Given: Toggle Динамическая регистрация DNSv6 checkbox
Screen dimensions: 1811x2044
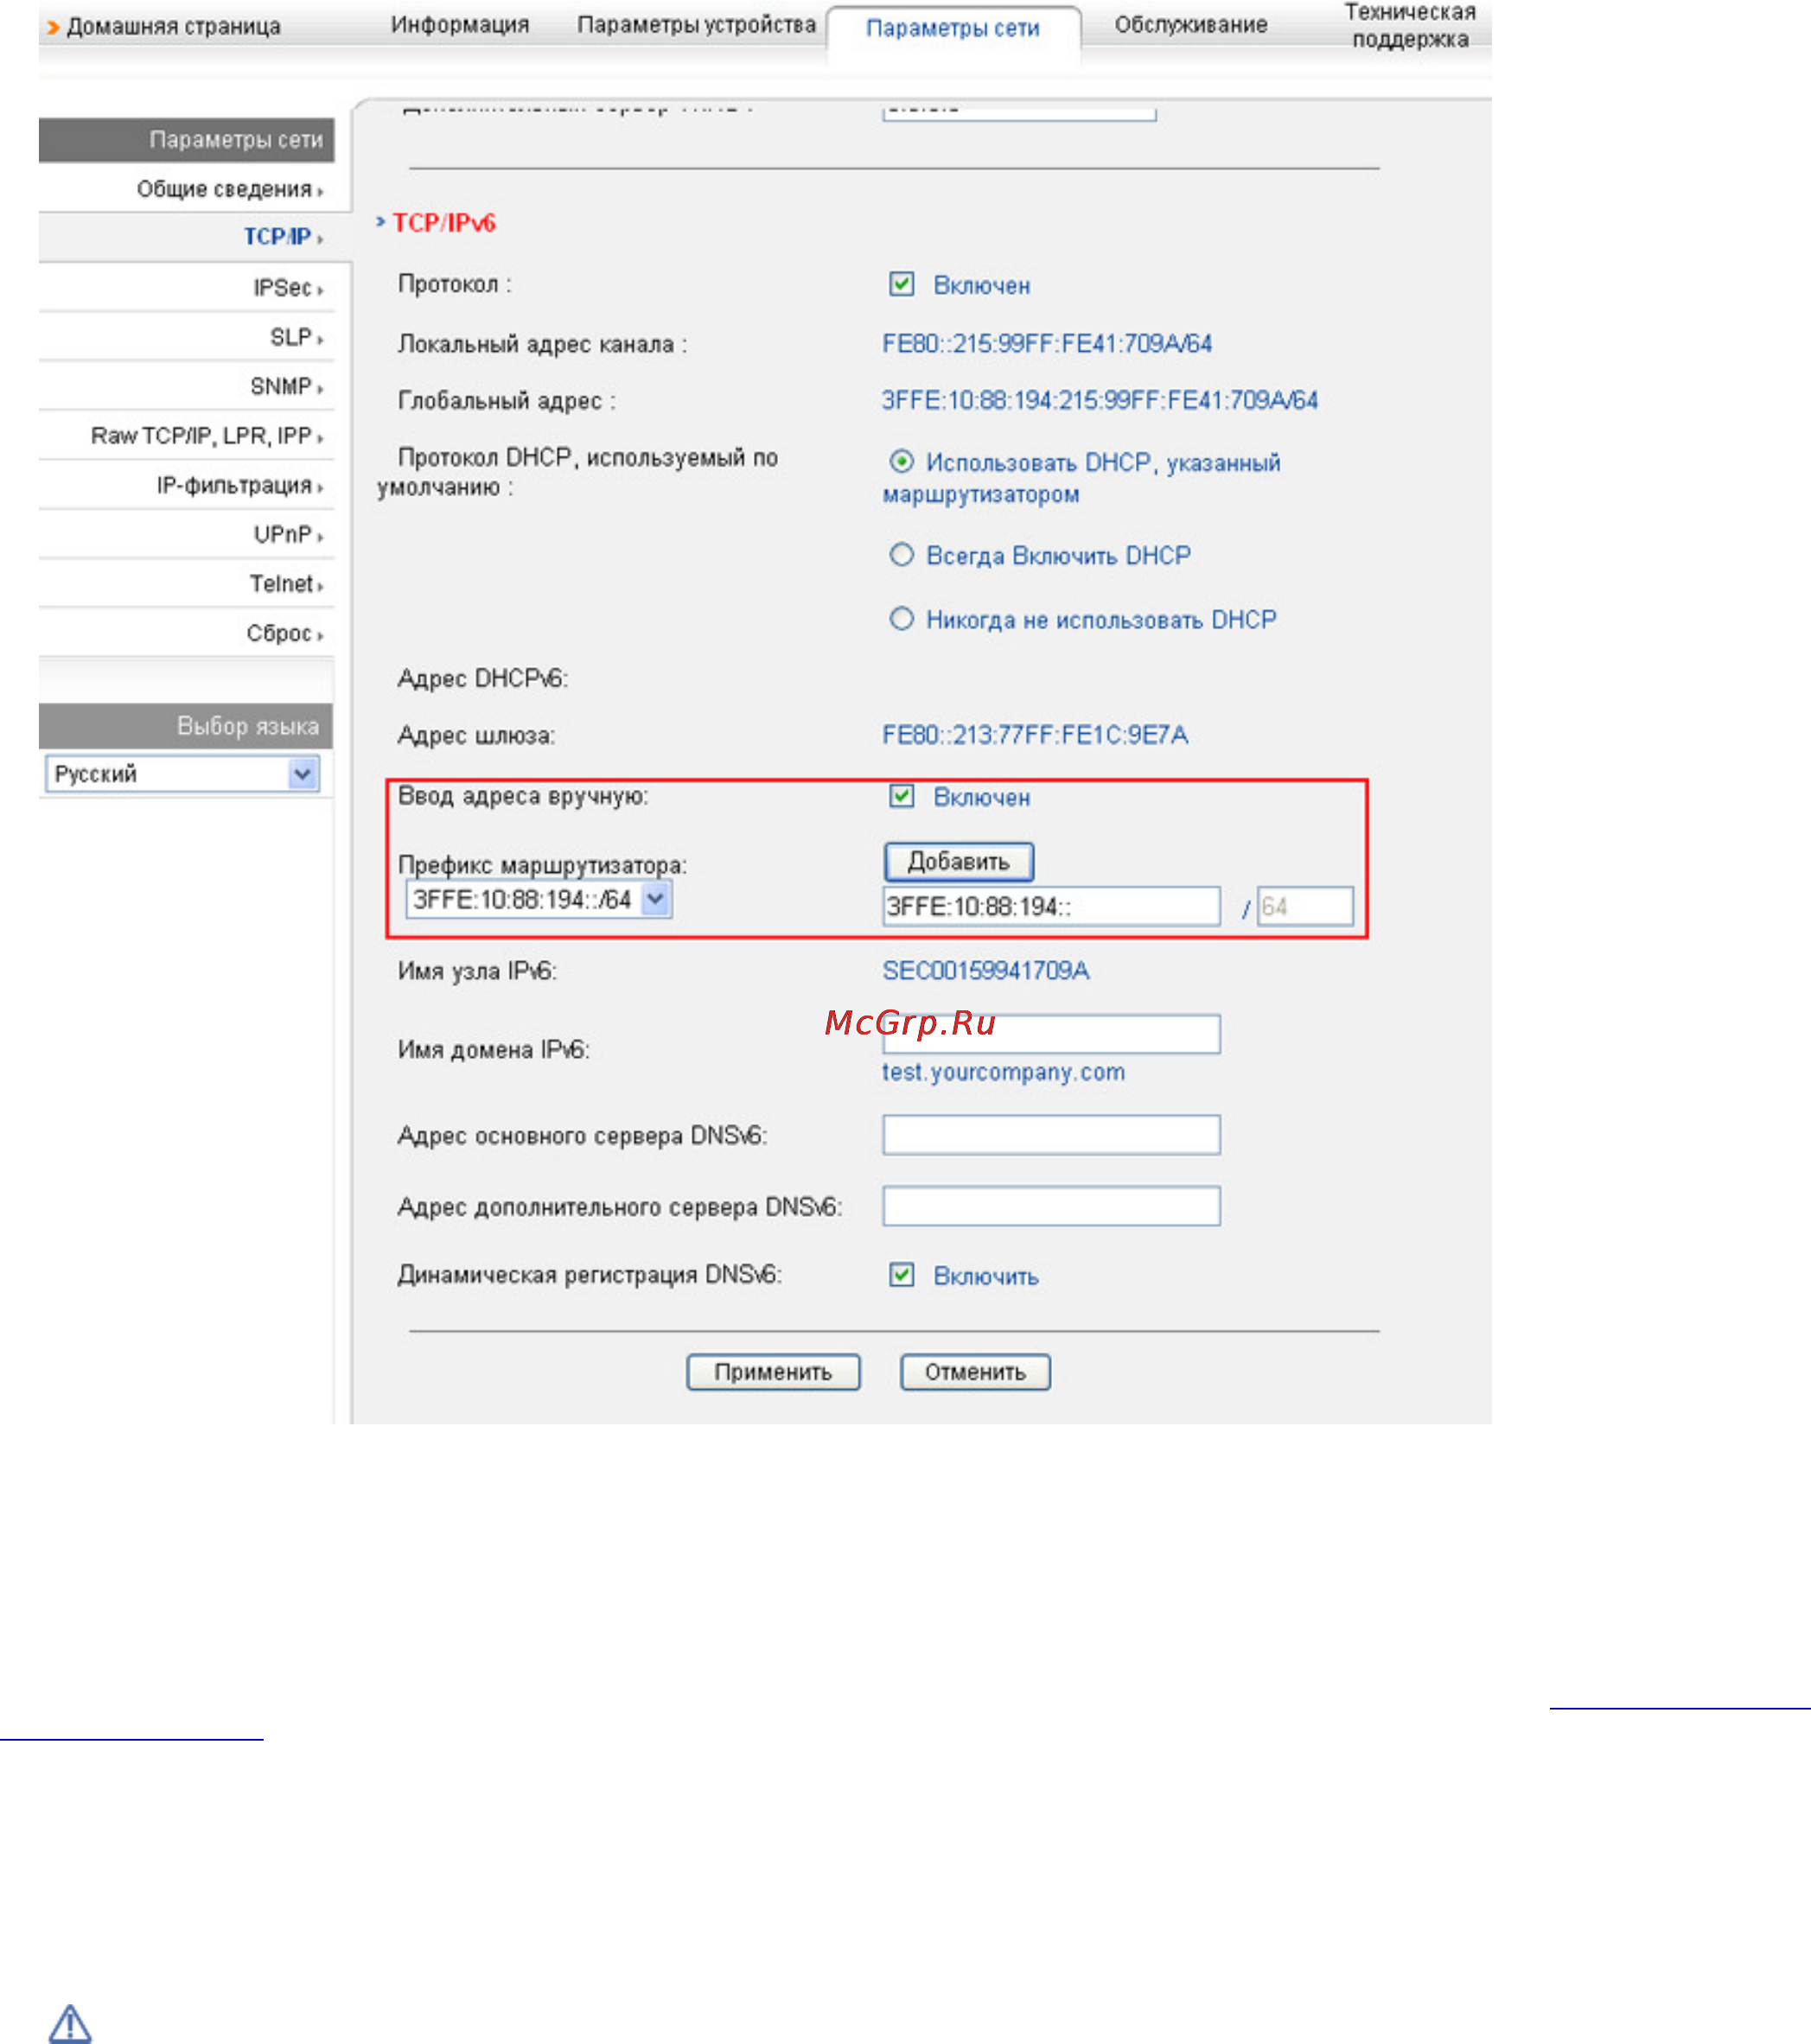Looking at the screenshot, I should [x=901, y=1274].
